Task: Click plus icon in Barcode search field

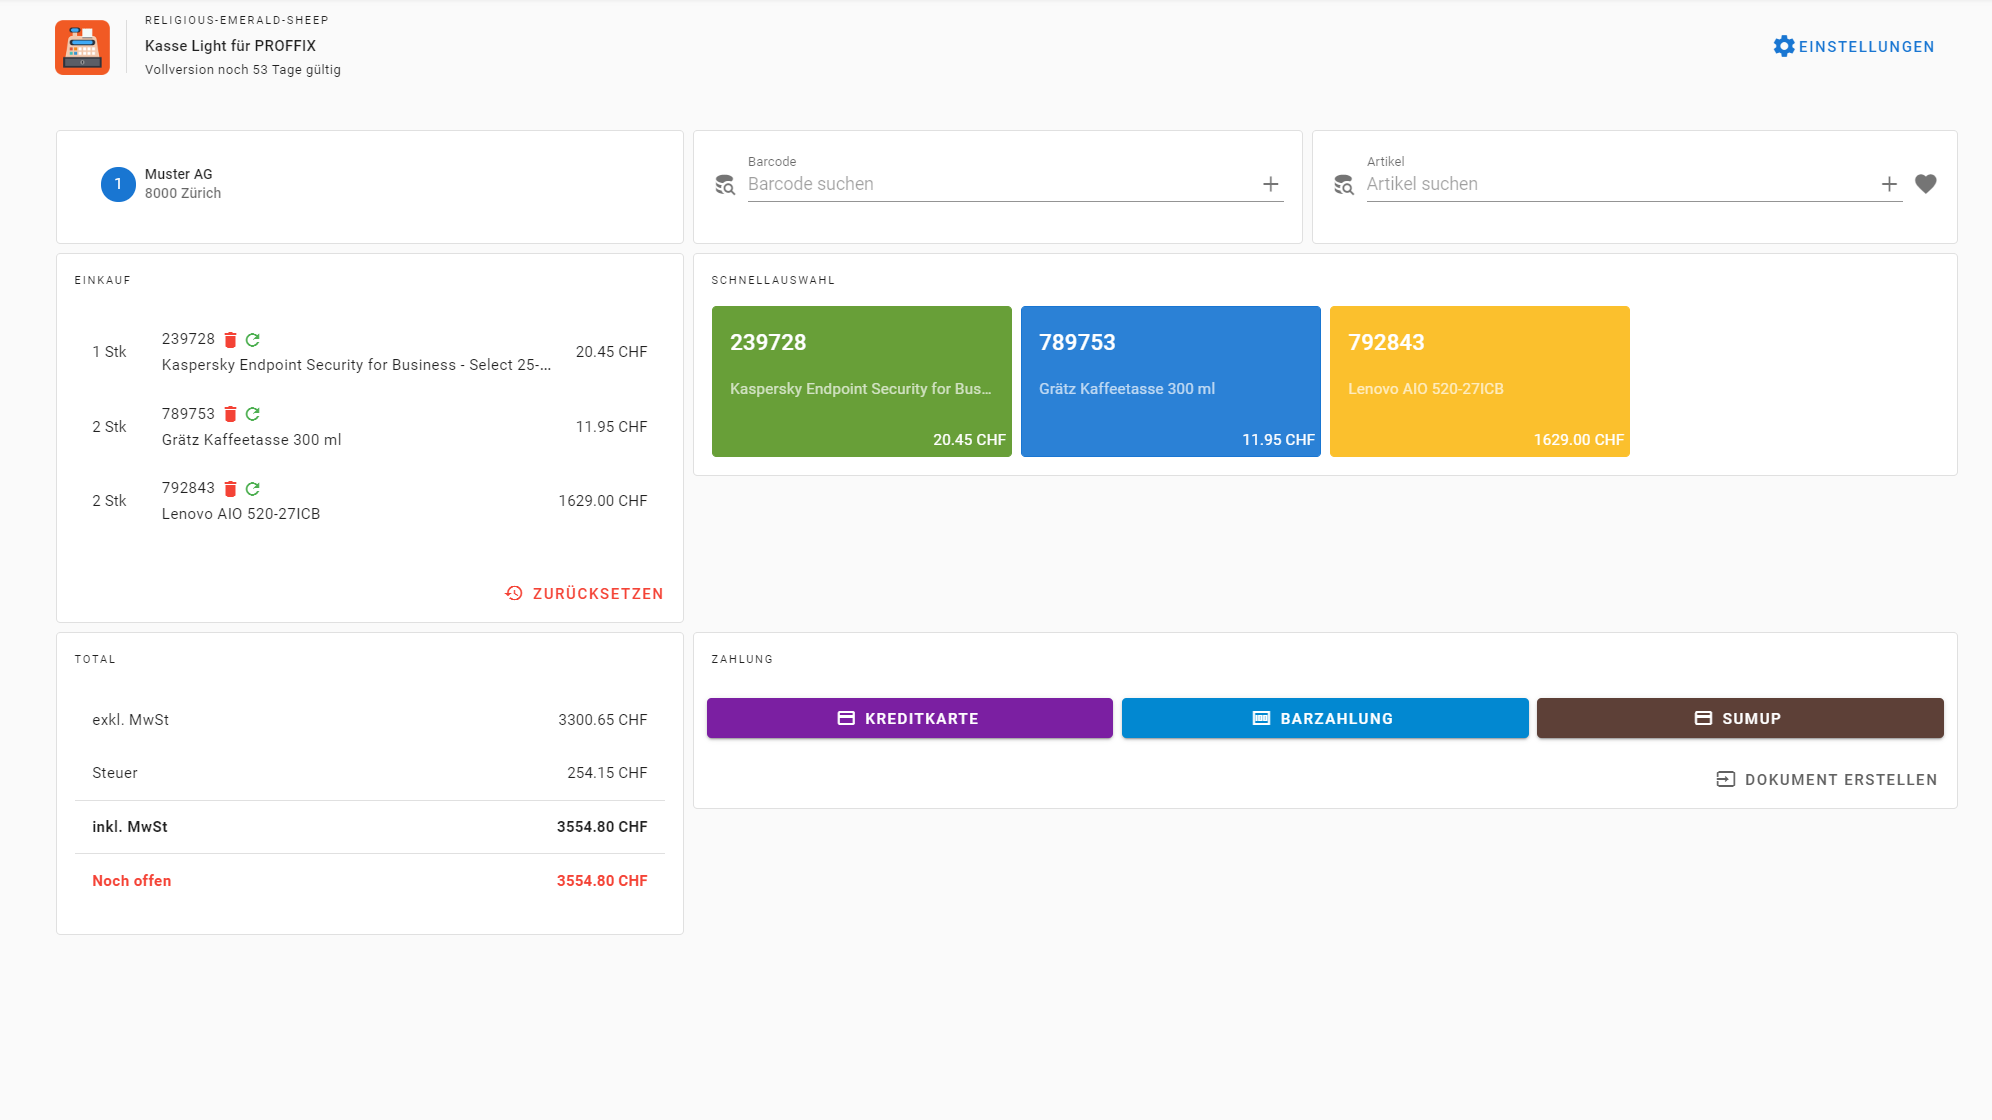Action: (x=1270, y=184)
